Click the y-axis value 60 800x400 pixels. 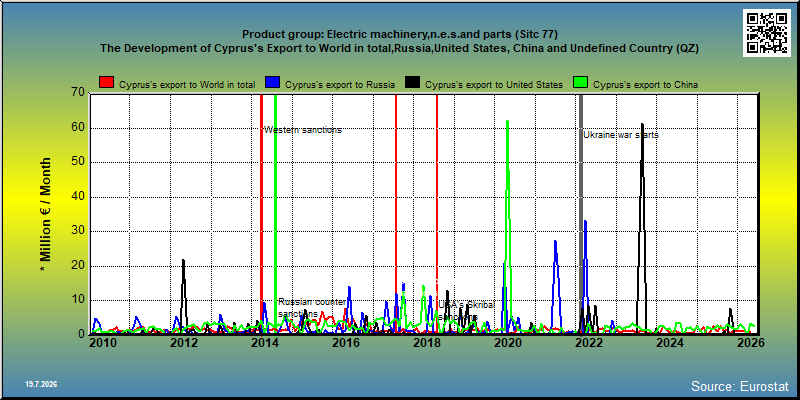pyautogui.click(x=78, y=128)
